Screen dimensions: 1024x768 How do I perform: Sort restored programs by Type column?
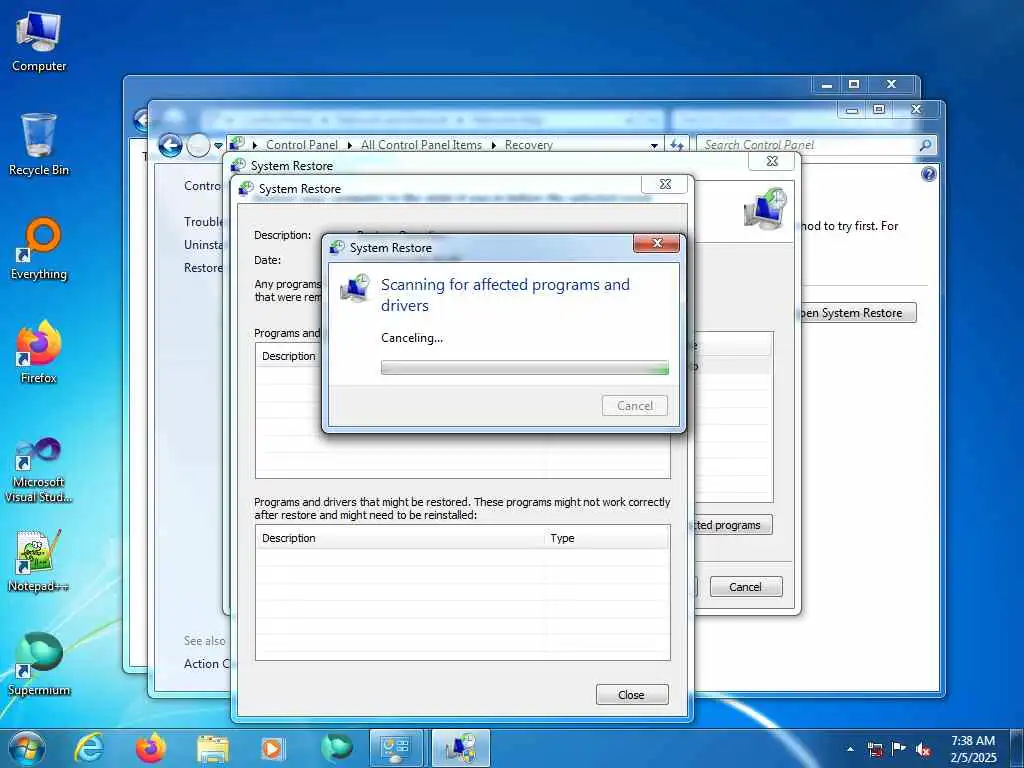pos(607,538)
